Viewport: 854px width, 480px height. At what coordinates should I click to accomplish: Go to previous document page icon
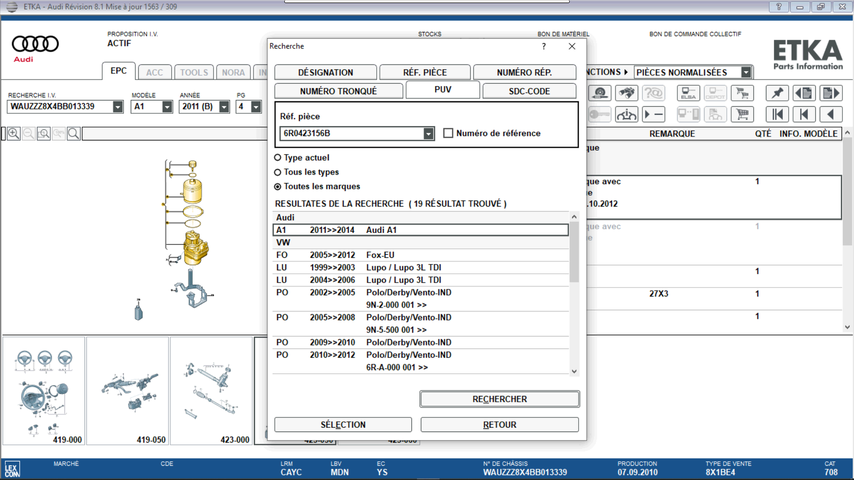click(804, 93)
